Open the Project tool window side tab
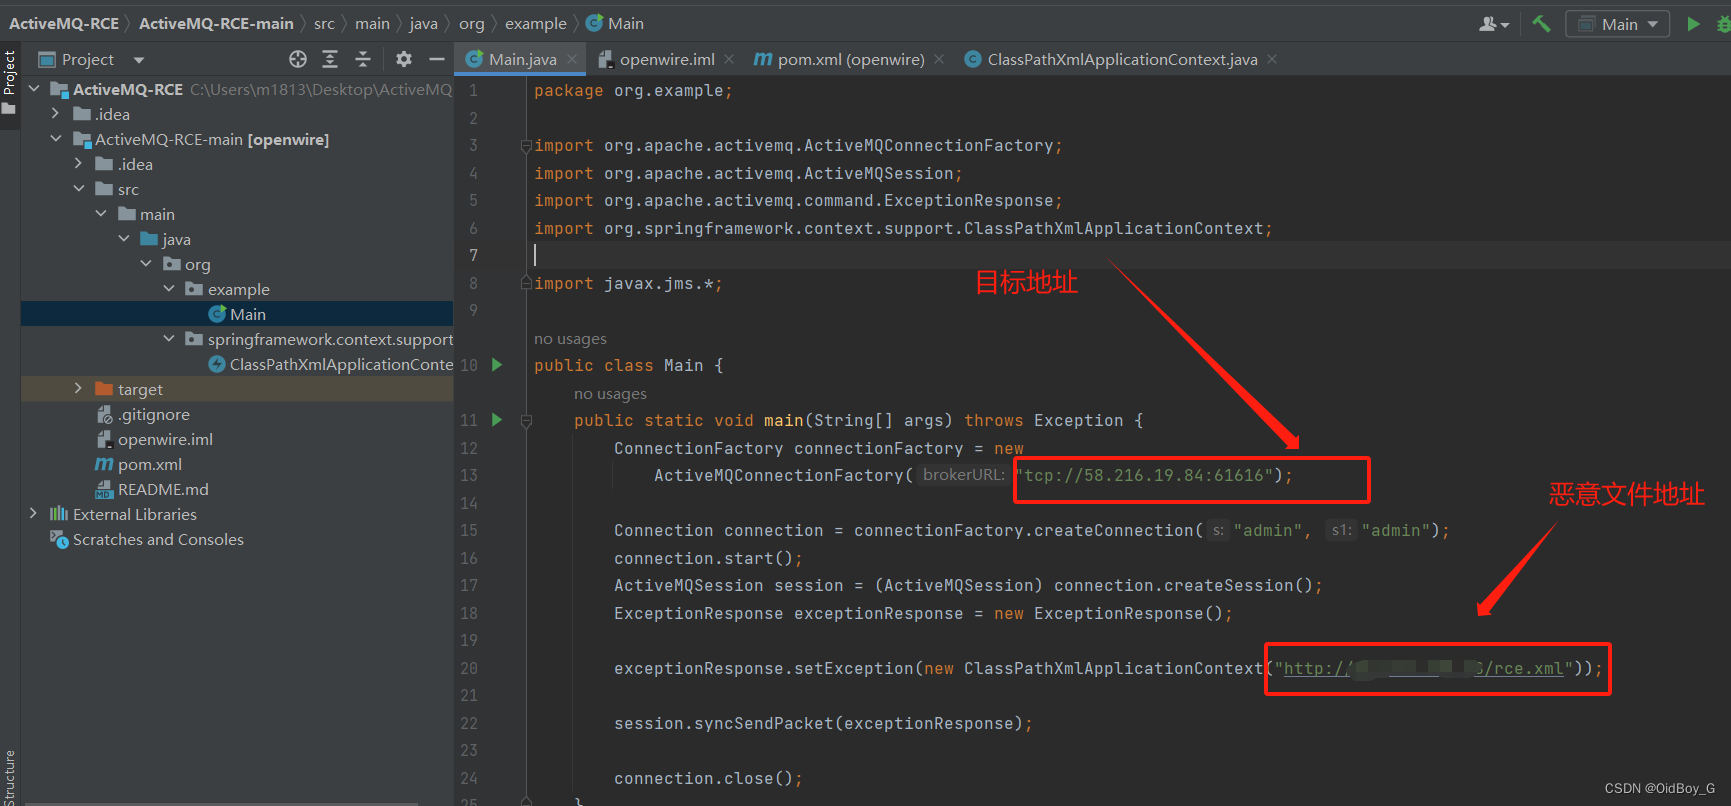This screenshot has width=1731, height=806. point(9,82)
